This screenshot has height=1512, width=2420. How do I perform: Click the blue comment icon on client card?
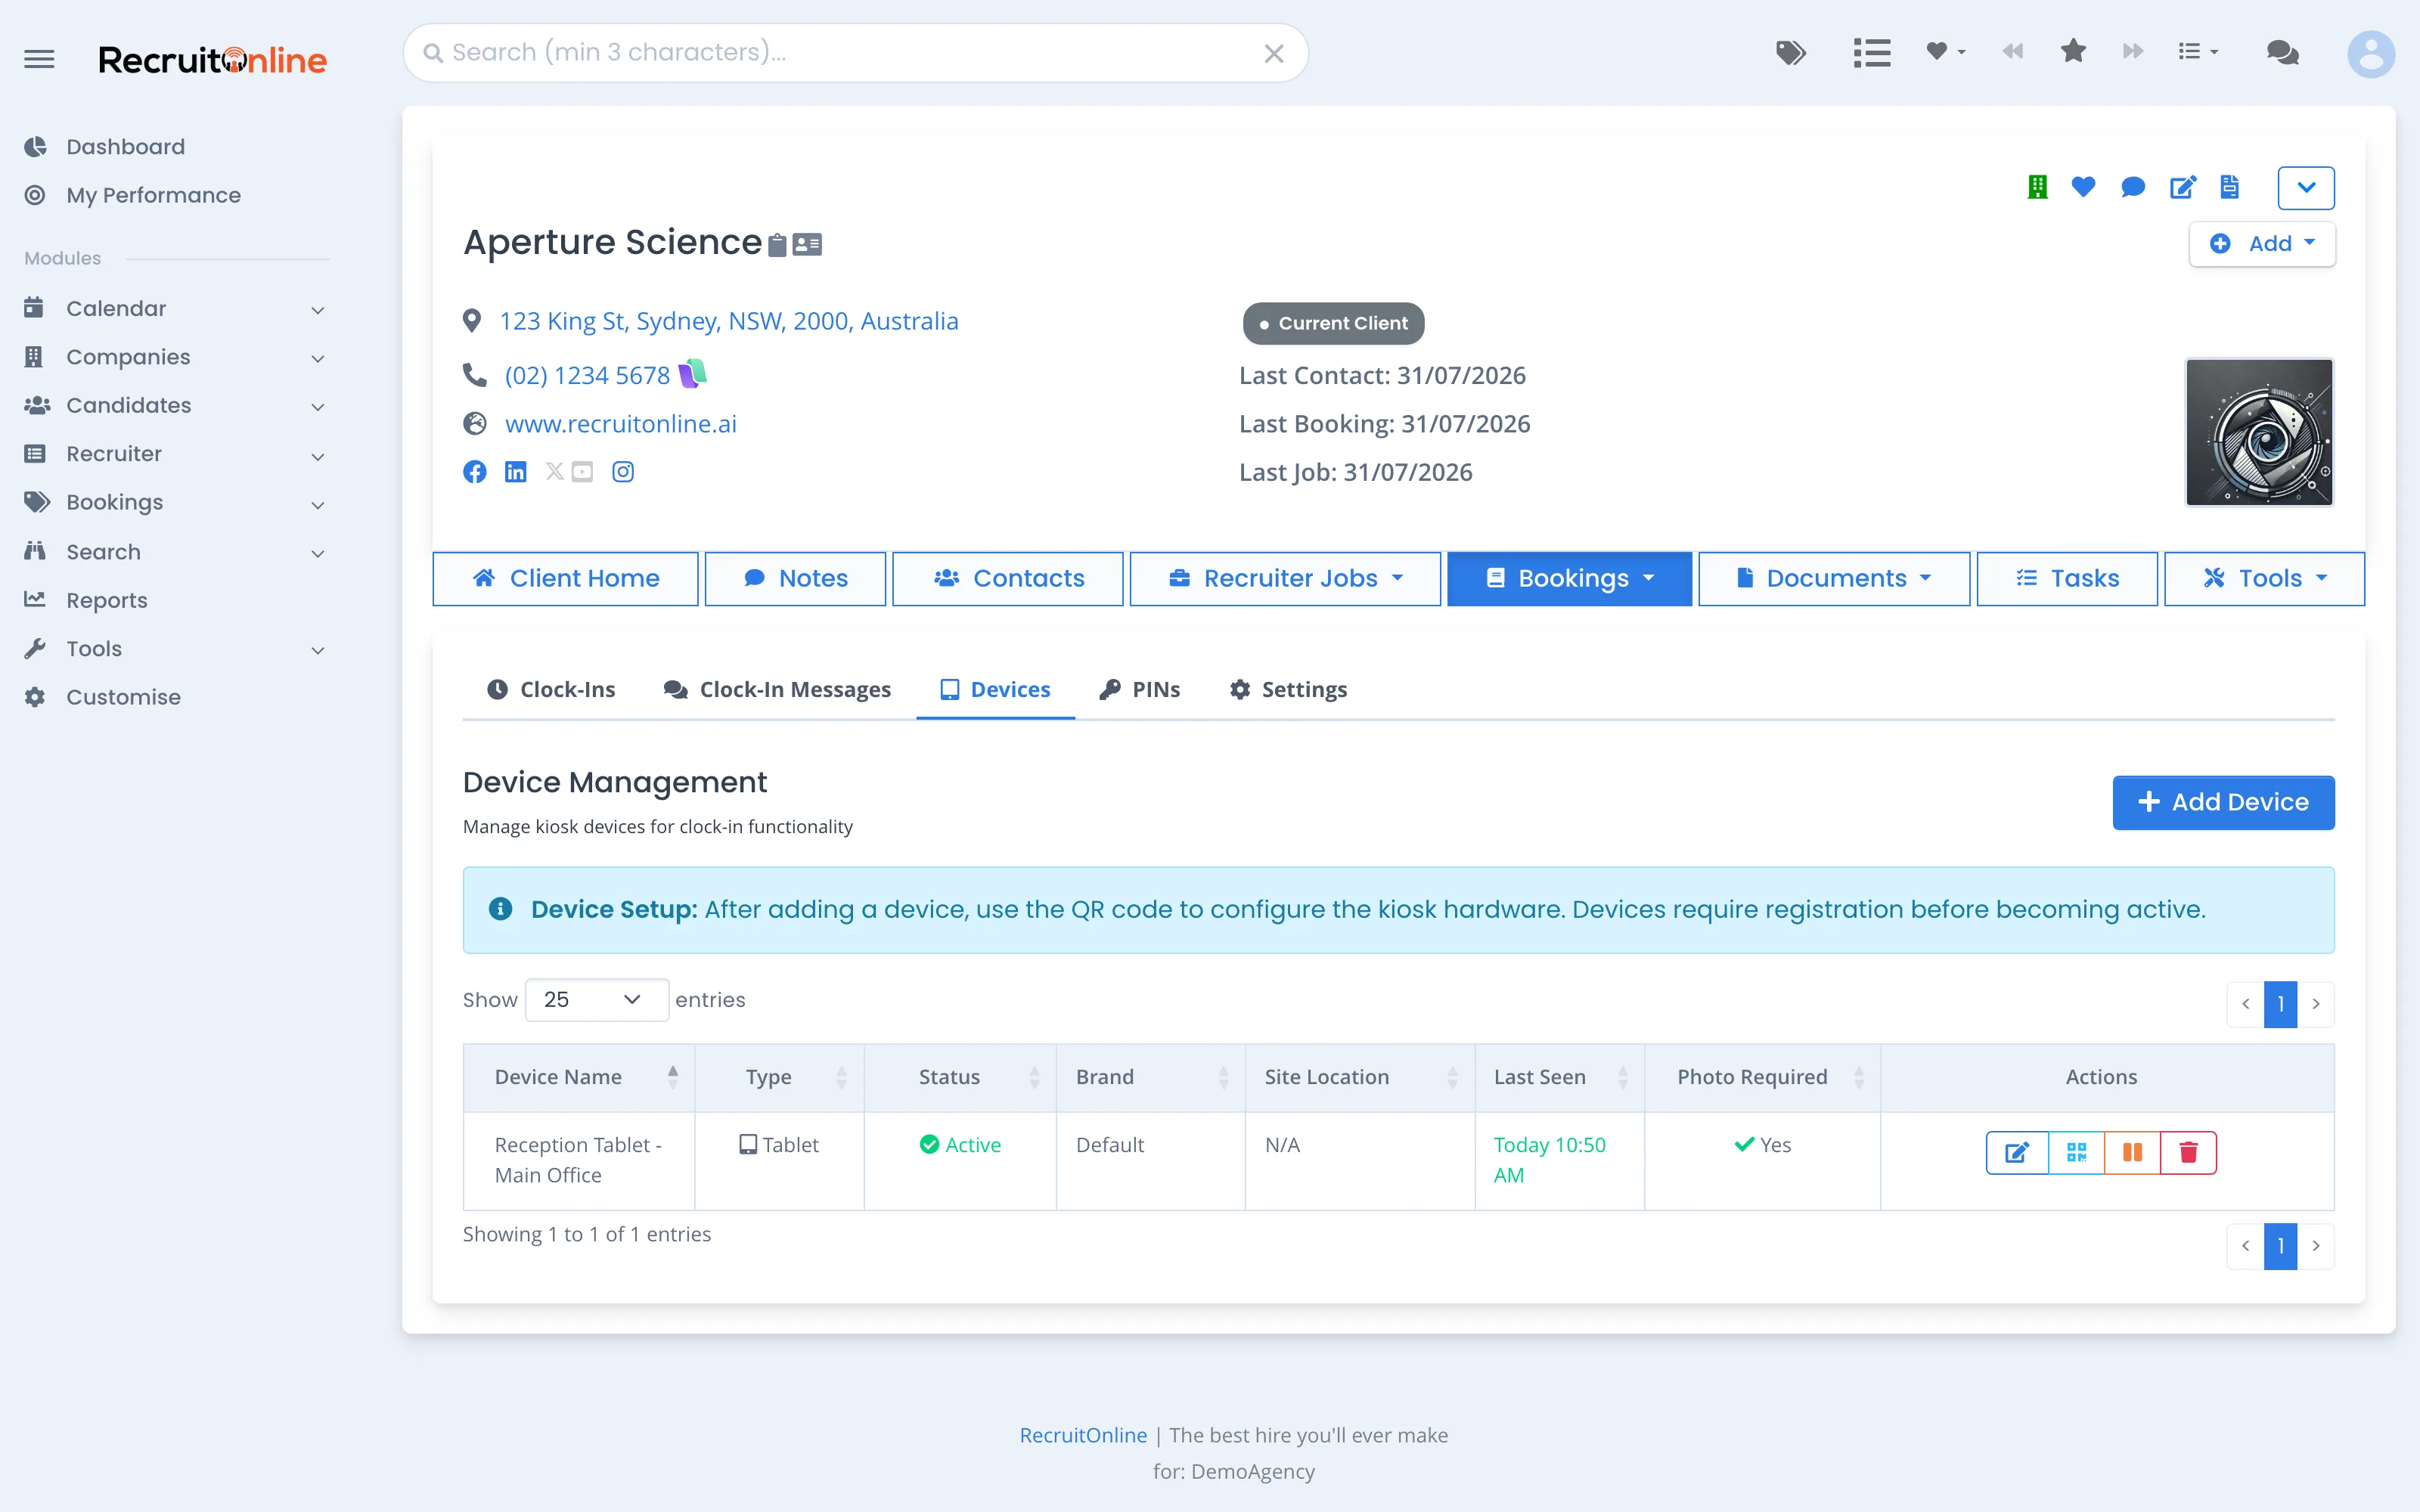[2133, 187]
